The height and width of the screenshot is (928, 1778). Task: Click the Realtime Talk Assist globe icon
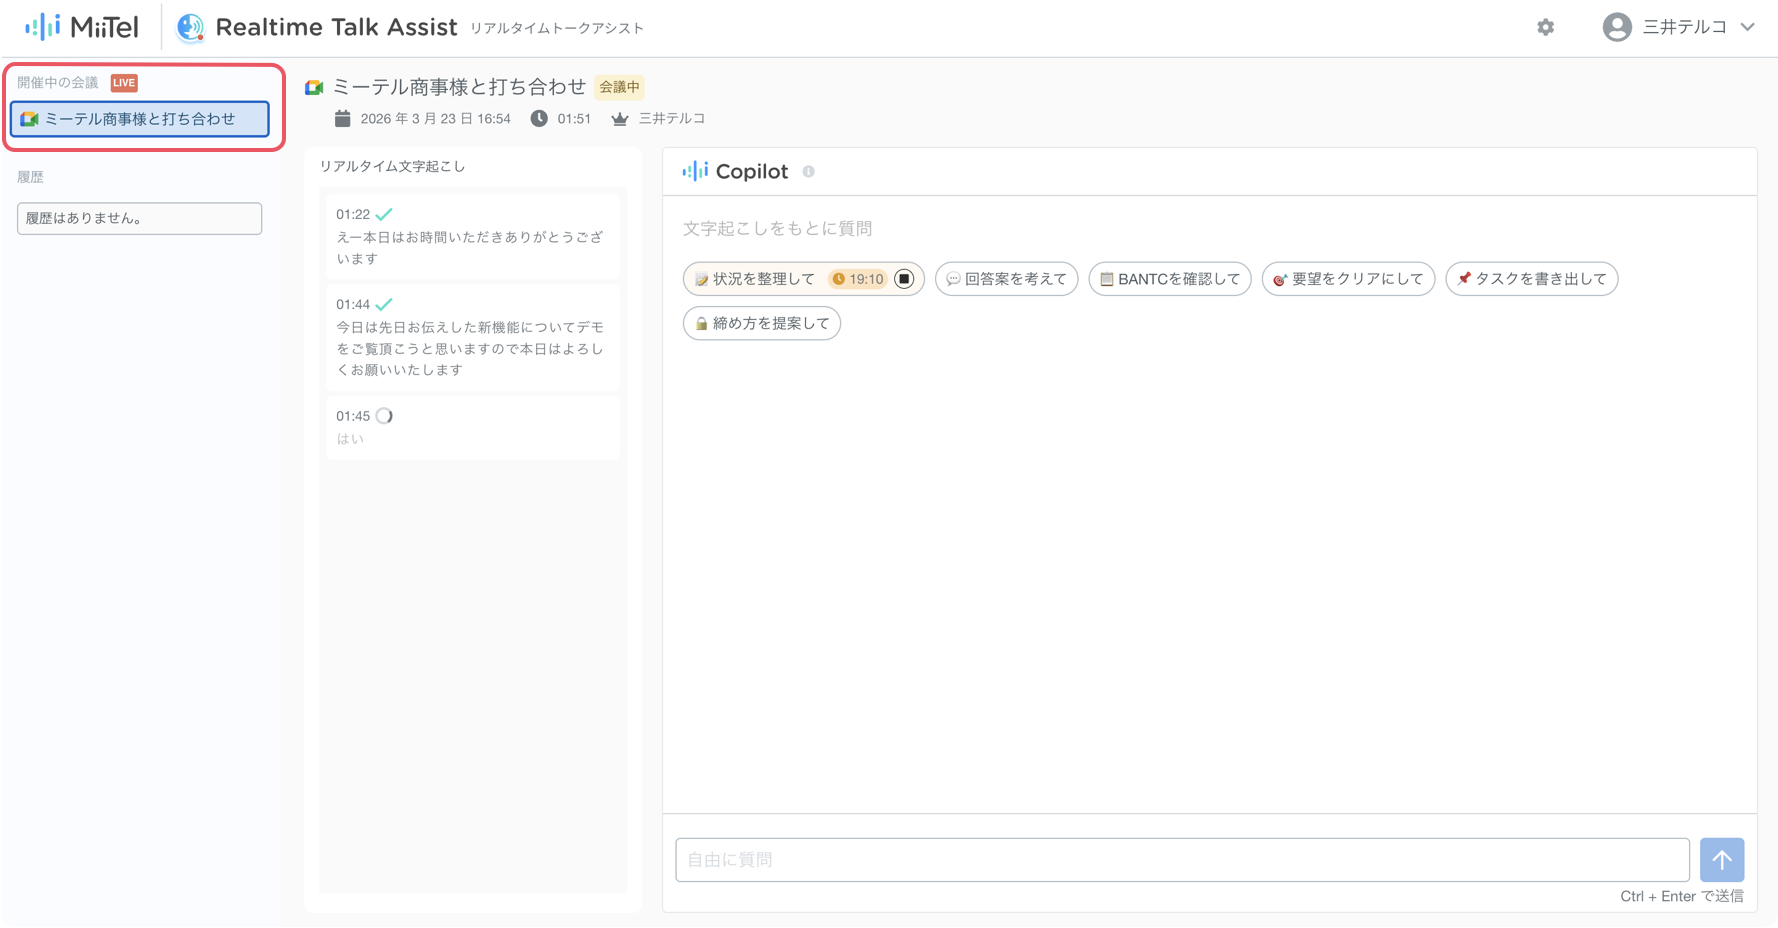(x=190, y=27)
